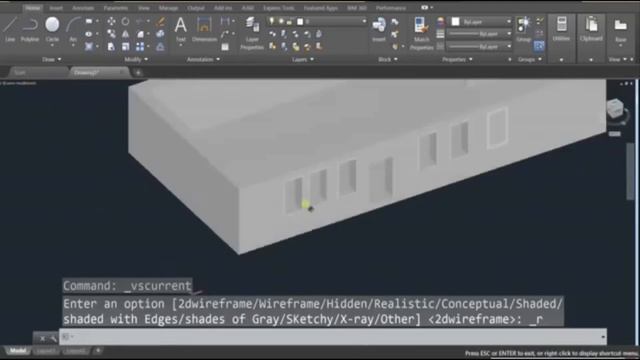Expand the Block panel
Screen dimensions: 640x360
(387, 60)
